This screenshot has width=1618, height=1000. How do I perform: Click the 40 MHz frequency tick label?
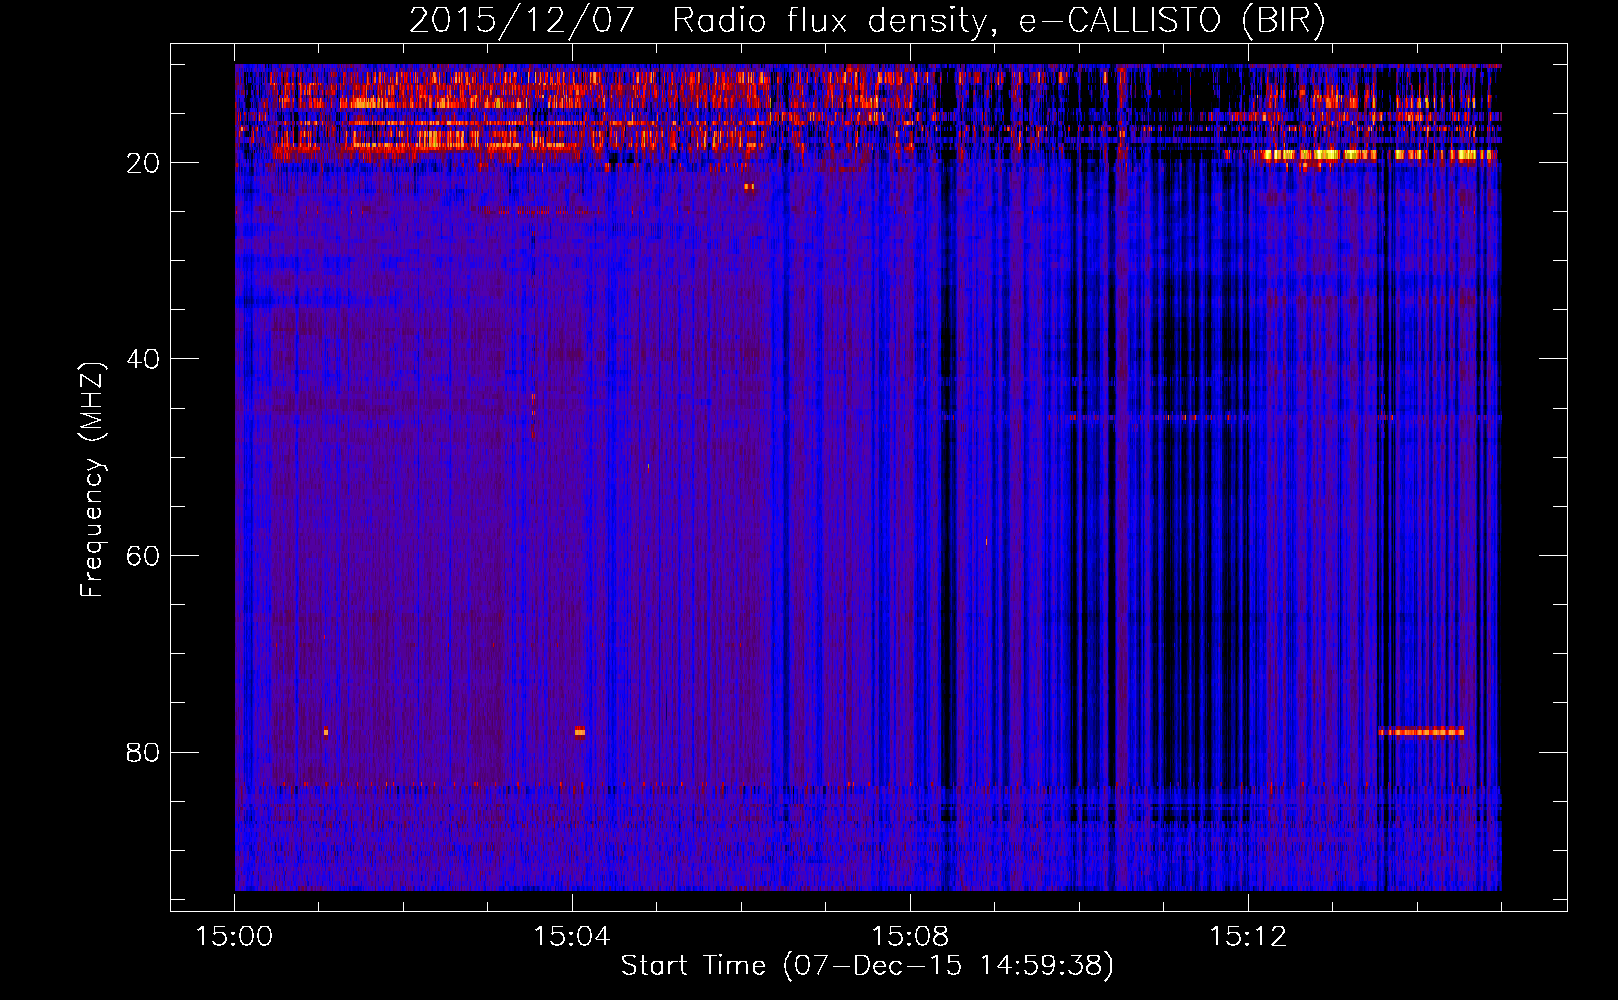144,359
